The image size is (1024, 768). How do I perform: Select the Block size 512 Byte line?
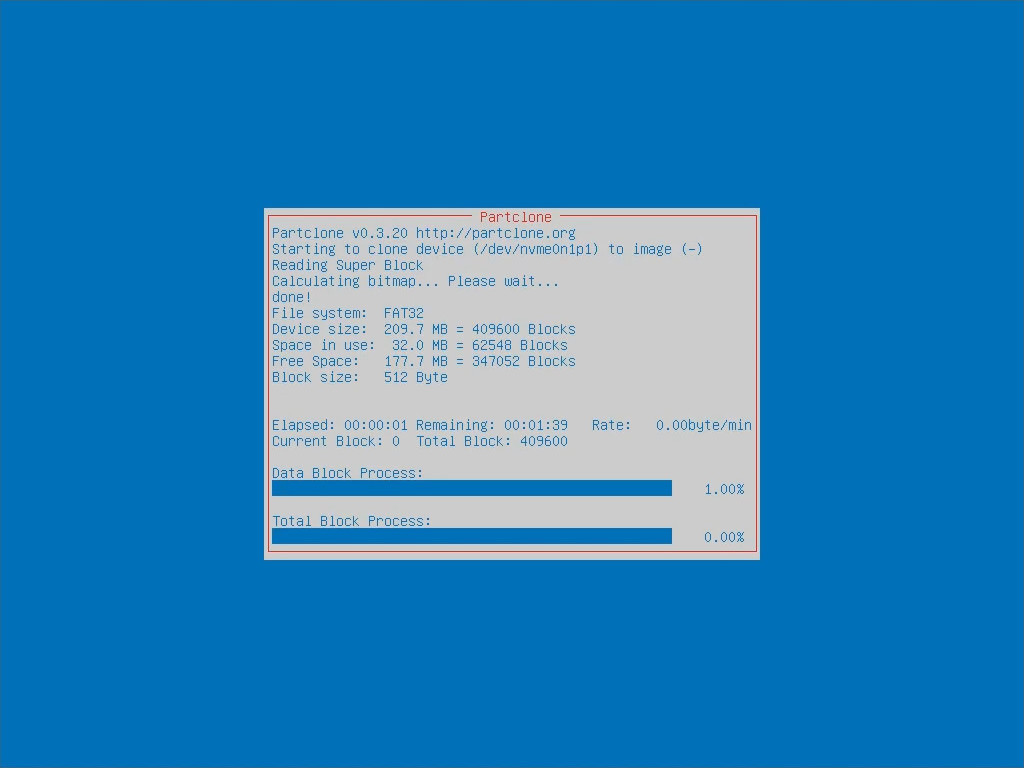[359, 377]
